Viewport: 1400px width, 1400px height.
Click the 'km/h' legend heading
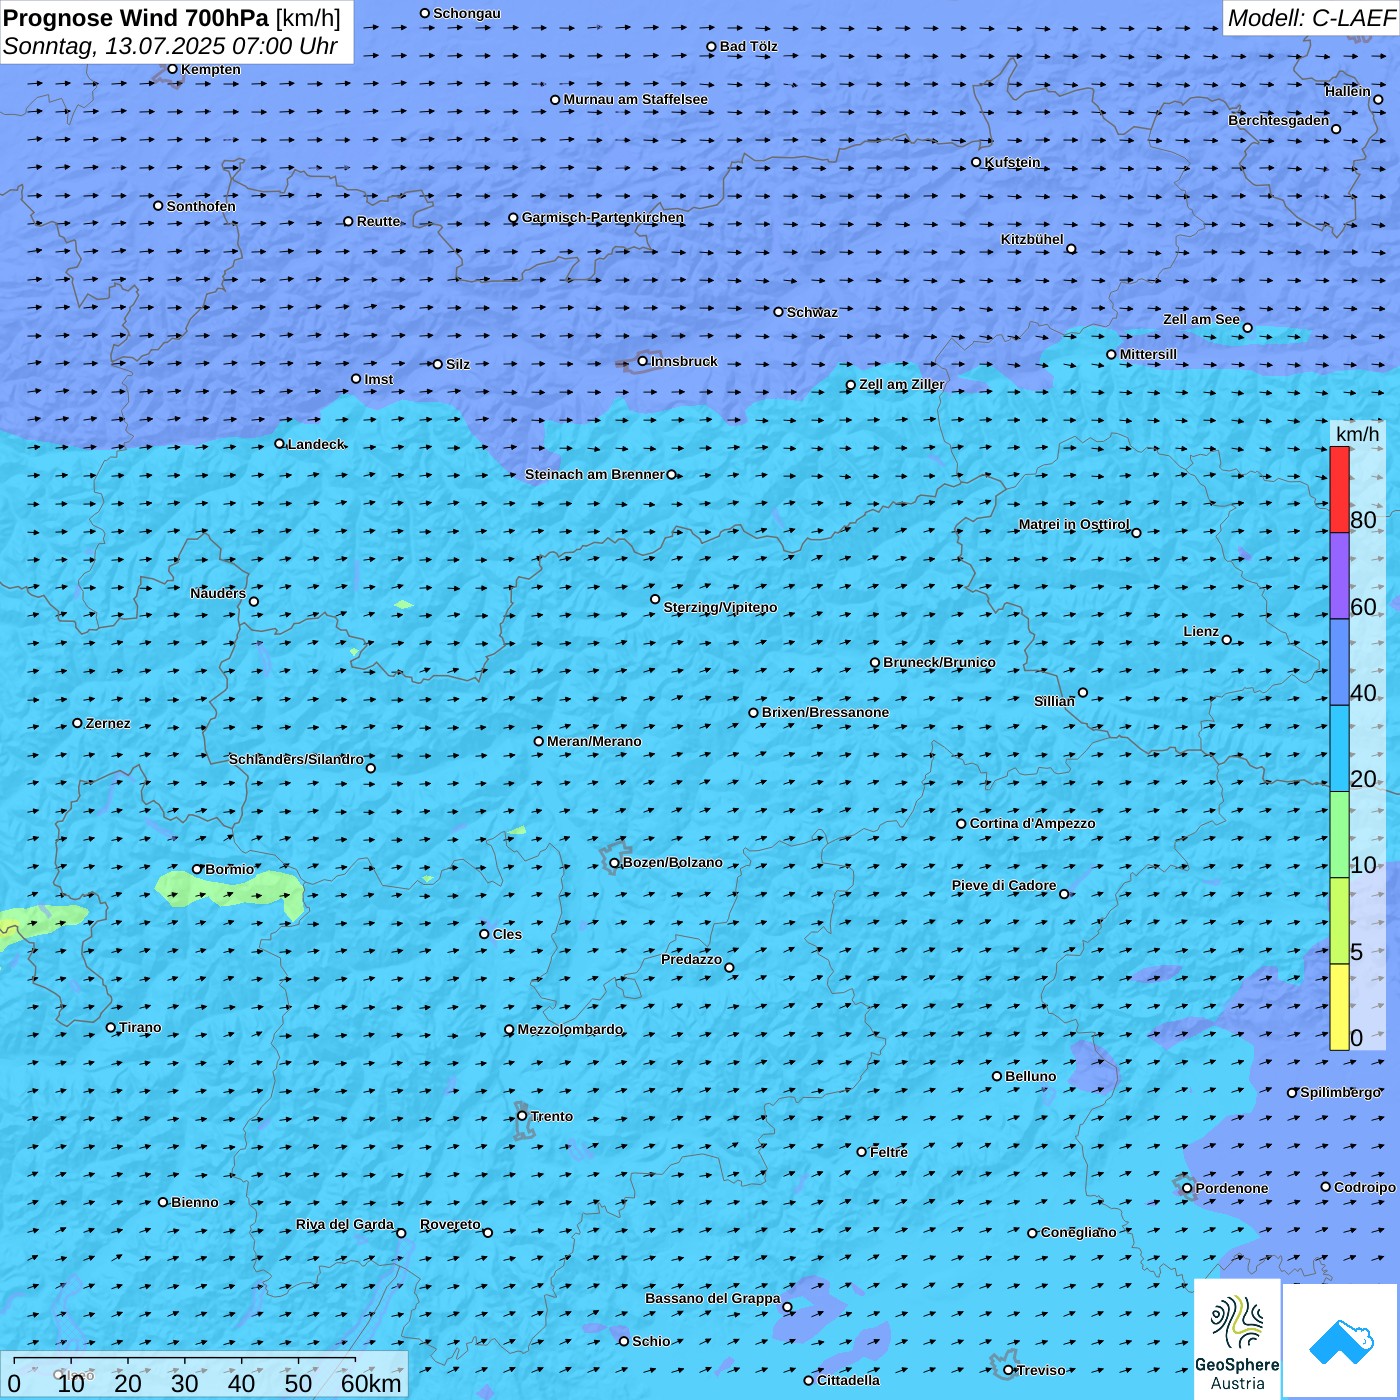(x=1357, y=434)
